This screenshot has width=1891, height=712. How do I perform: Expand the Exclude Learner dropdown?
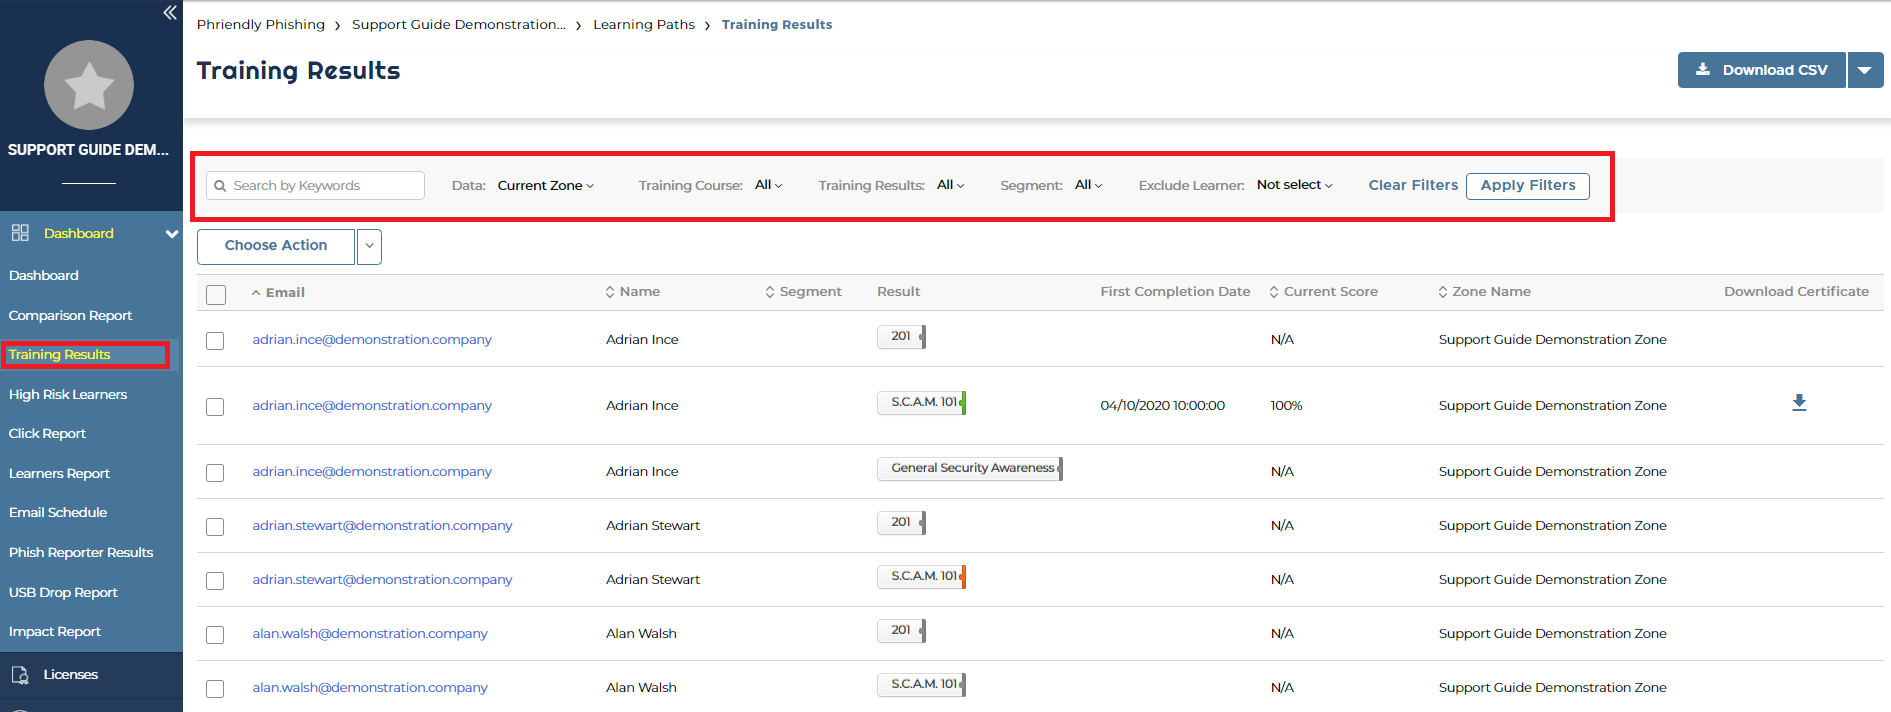point(1294,185)
